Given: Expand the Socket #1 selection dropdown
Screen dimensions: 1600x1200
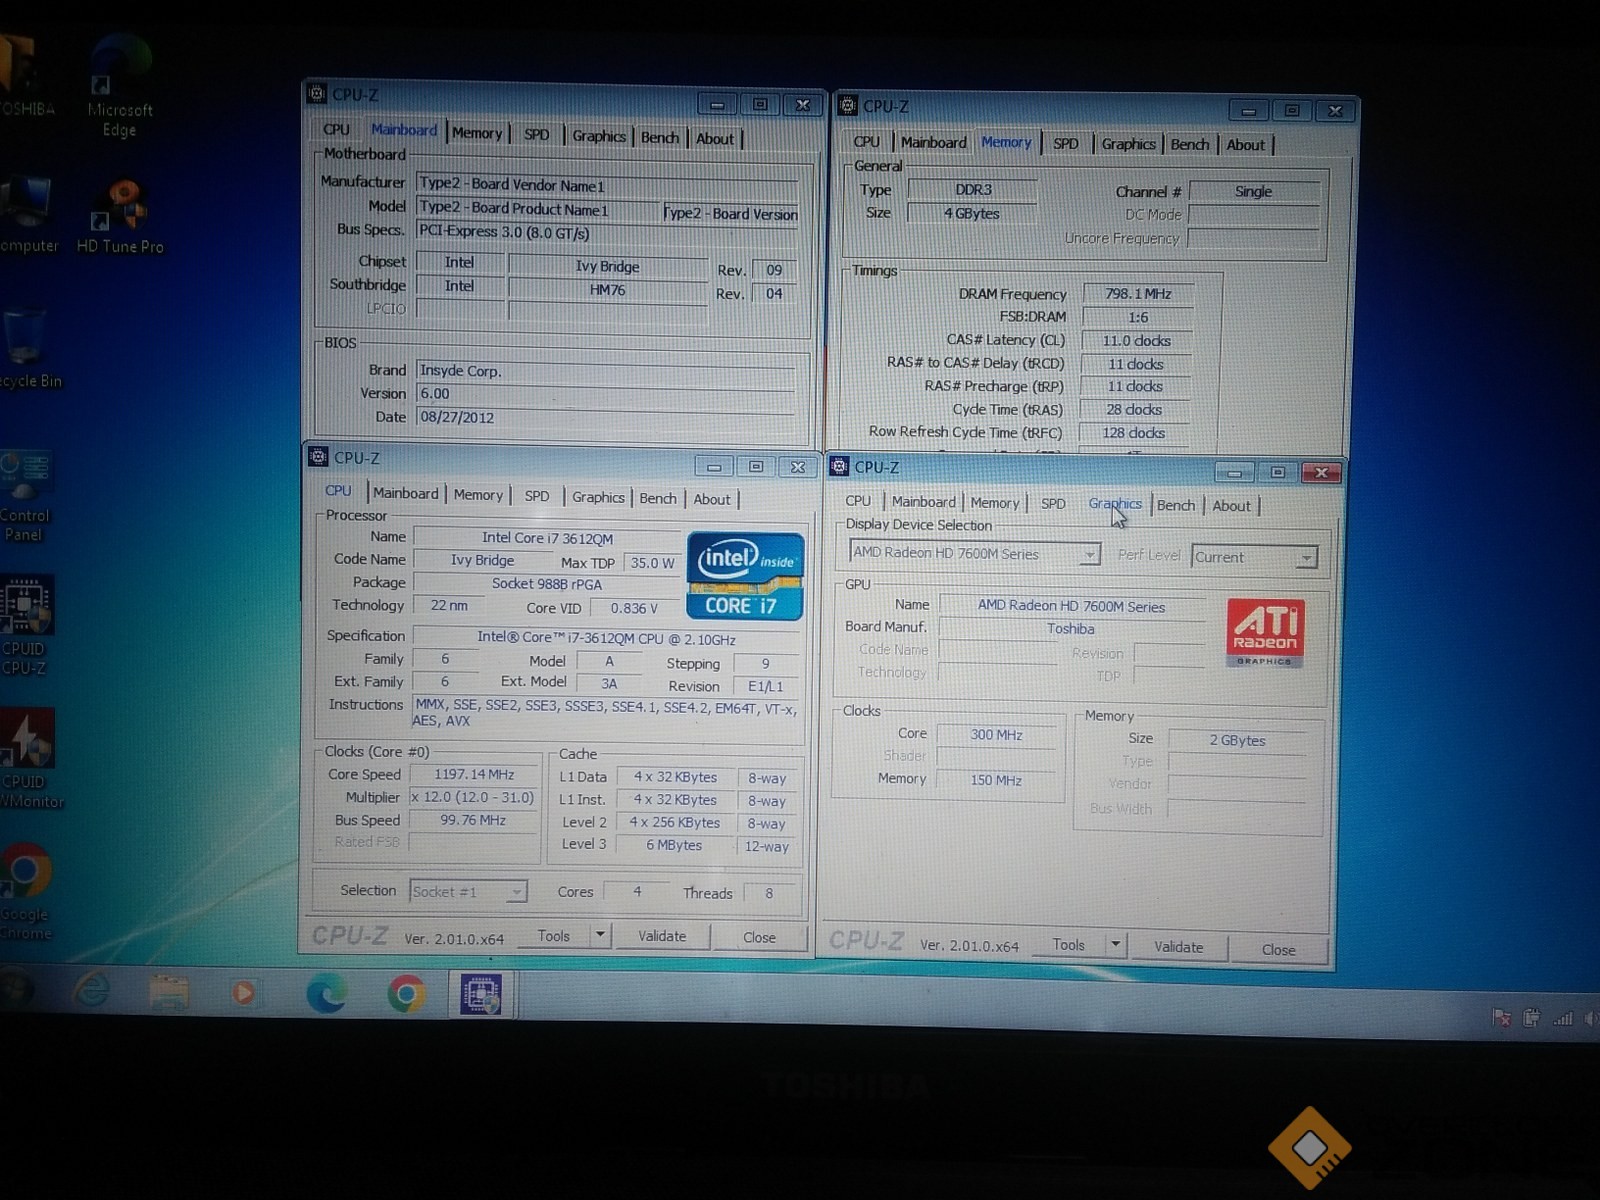Looking at the screenshot, I should 516,891.
